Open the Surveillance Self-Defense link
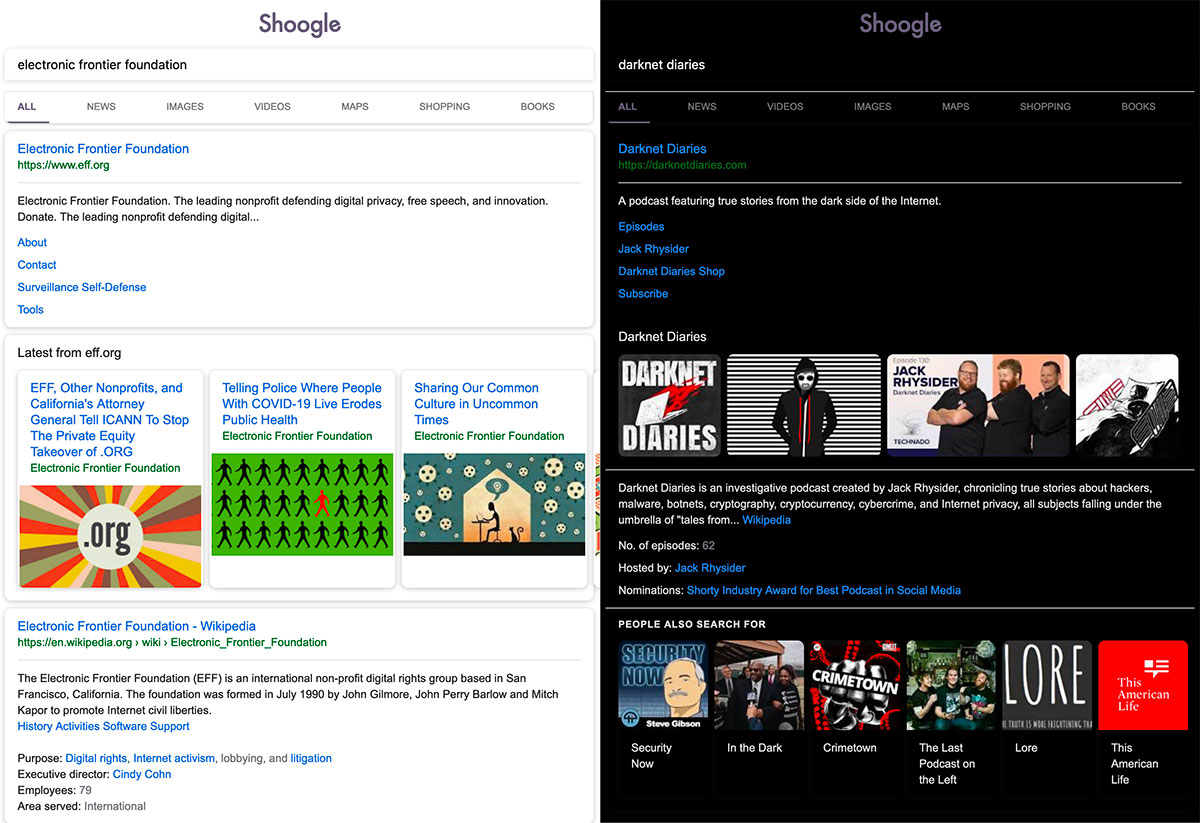The image size is (1200, 823). point(82,287)
